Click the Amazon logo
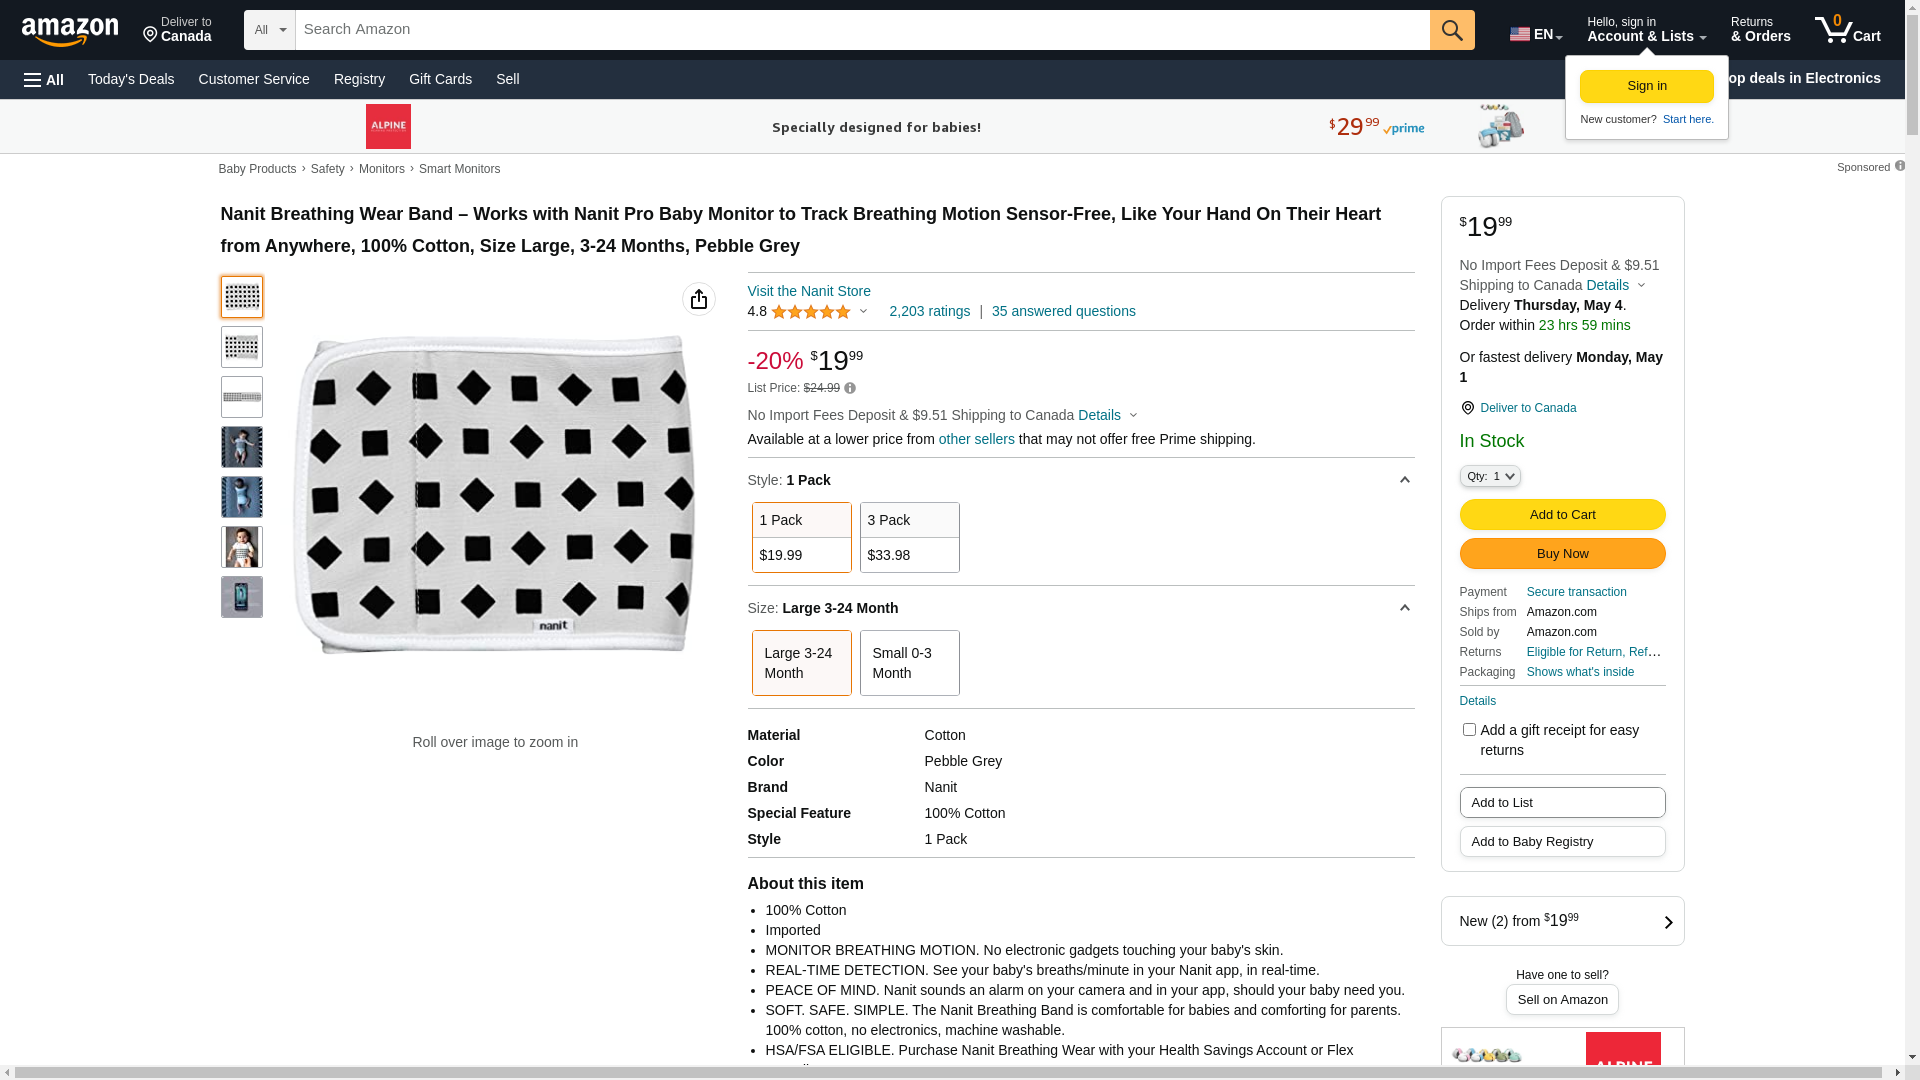 [70, 31]
